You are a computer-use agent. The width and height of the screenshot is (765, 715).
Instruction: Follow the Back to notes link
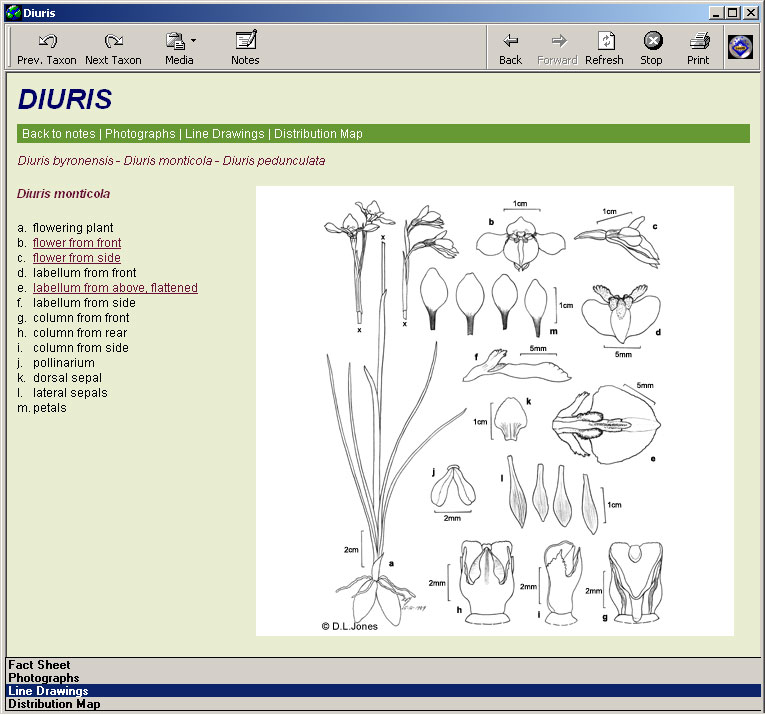tap(59, 134)
